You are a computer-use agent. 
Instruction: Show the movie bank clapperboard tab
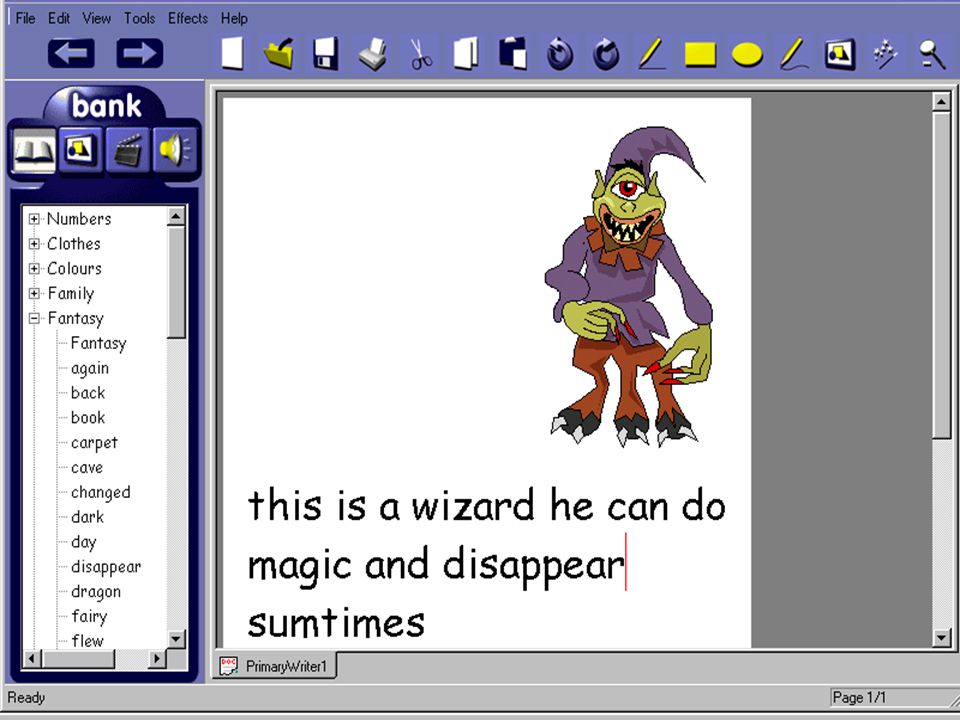tap(127, 150)
